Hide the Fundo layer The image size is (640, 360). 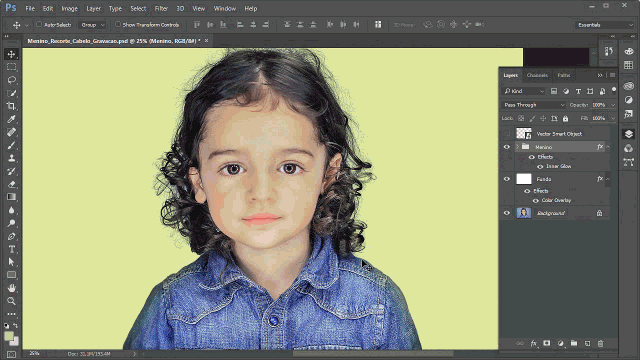pyautogui.click(x=507, y=179)
